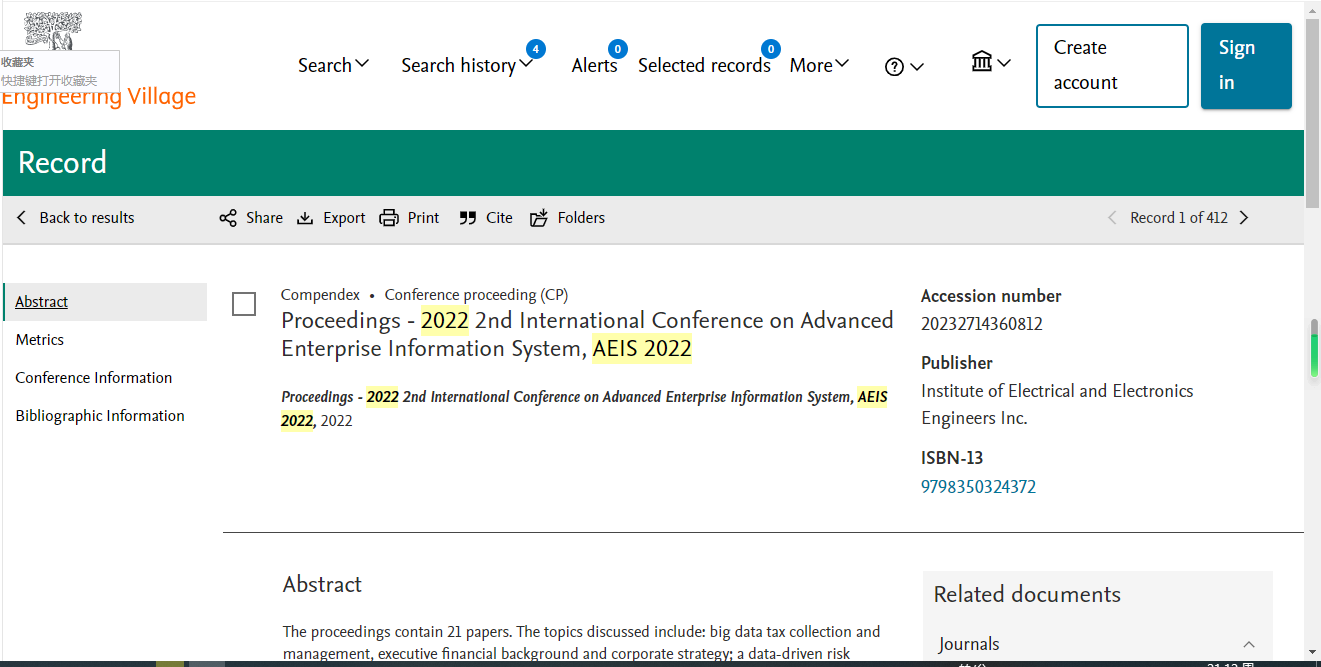Click the italic source title line

coord(584,409)
